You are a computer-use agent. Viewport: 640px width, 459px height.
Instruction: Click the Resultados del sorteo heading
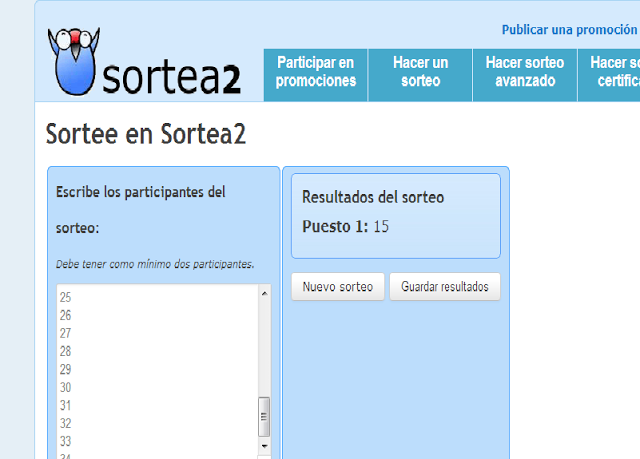pos(373,197)
